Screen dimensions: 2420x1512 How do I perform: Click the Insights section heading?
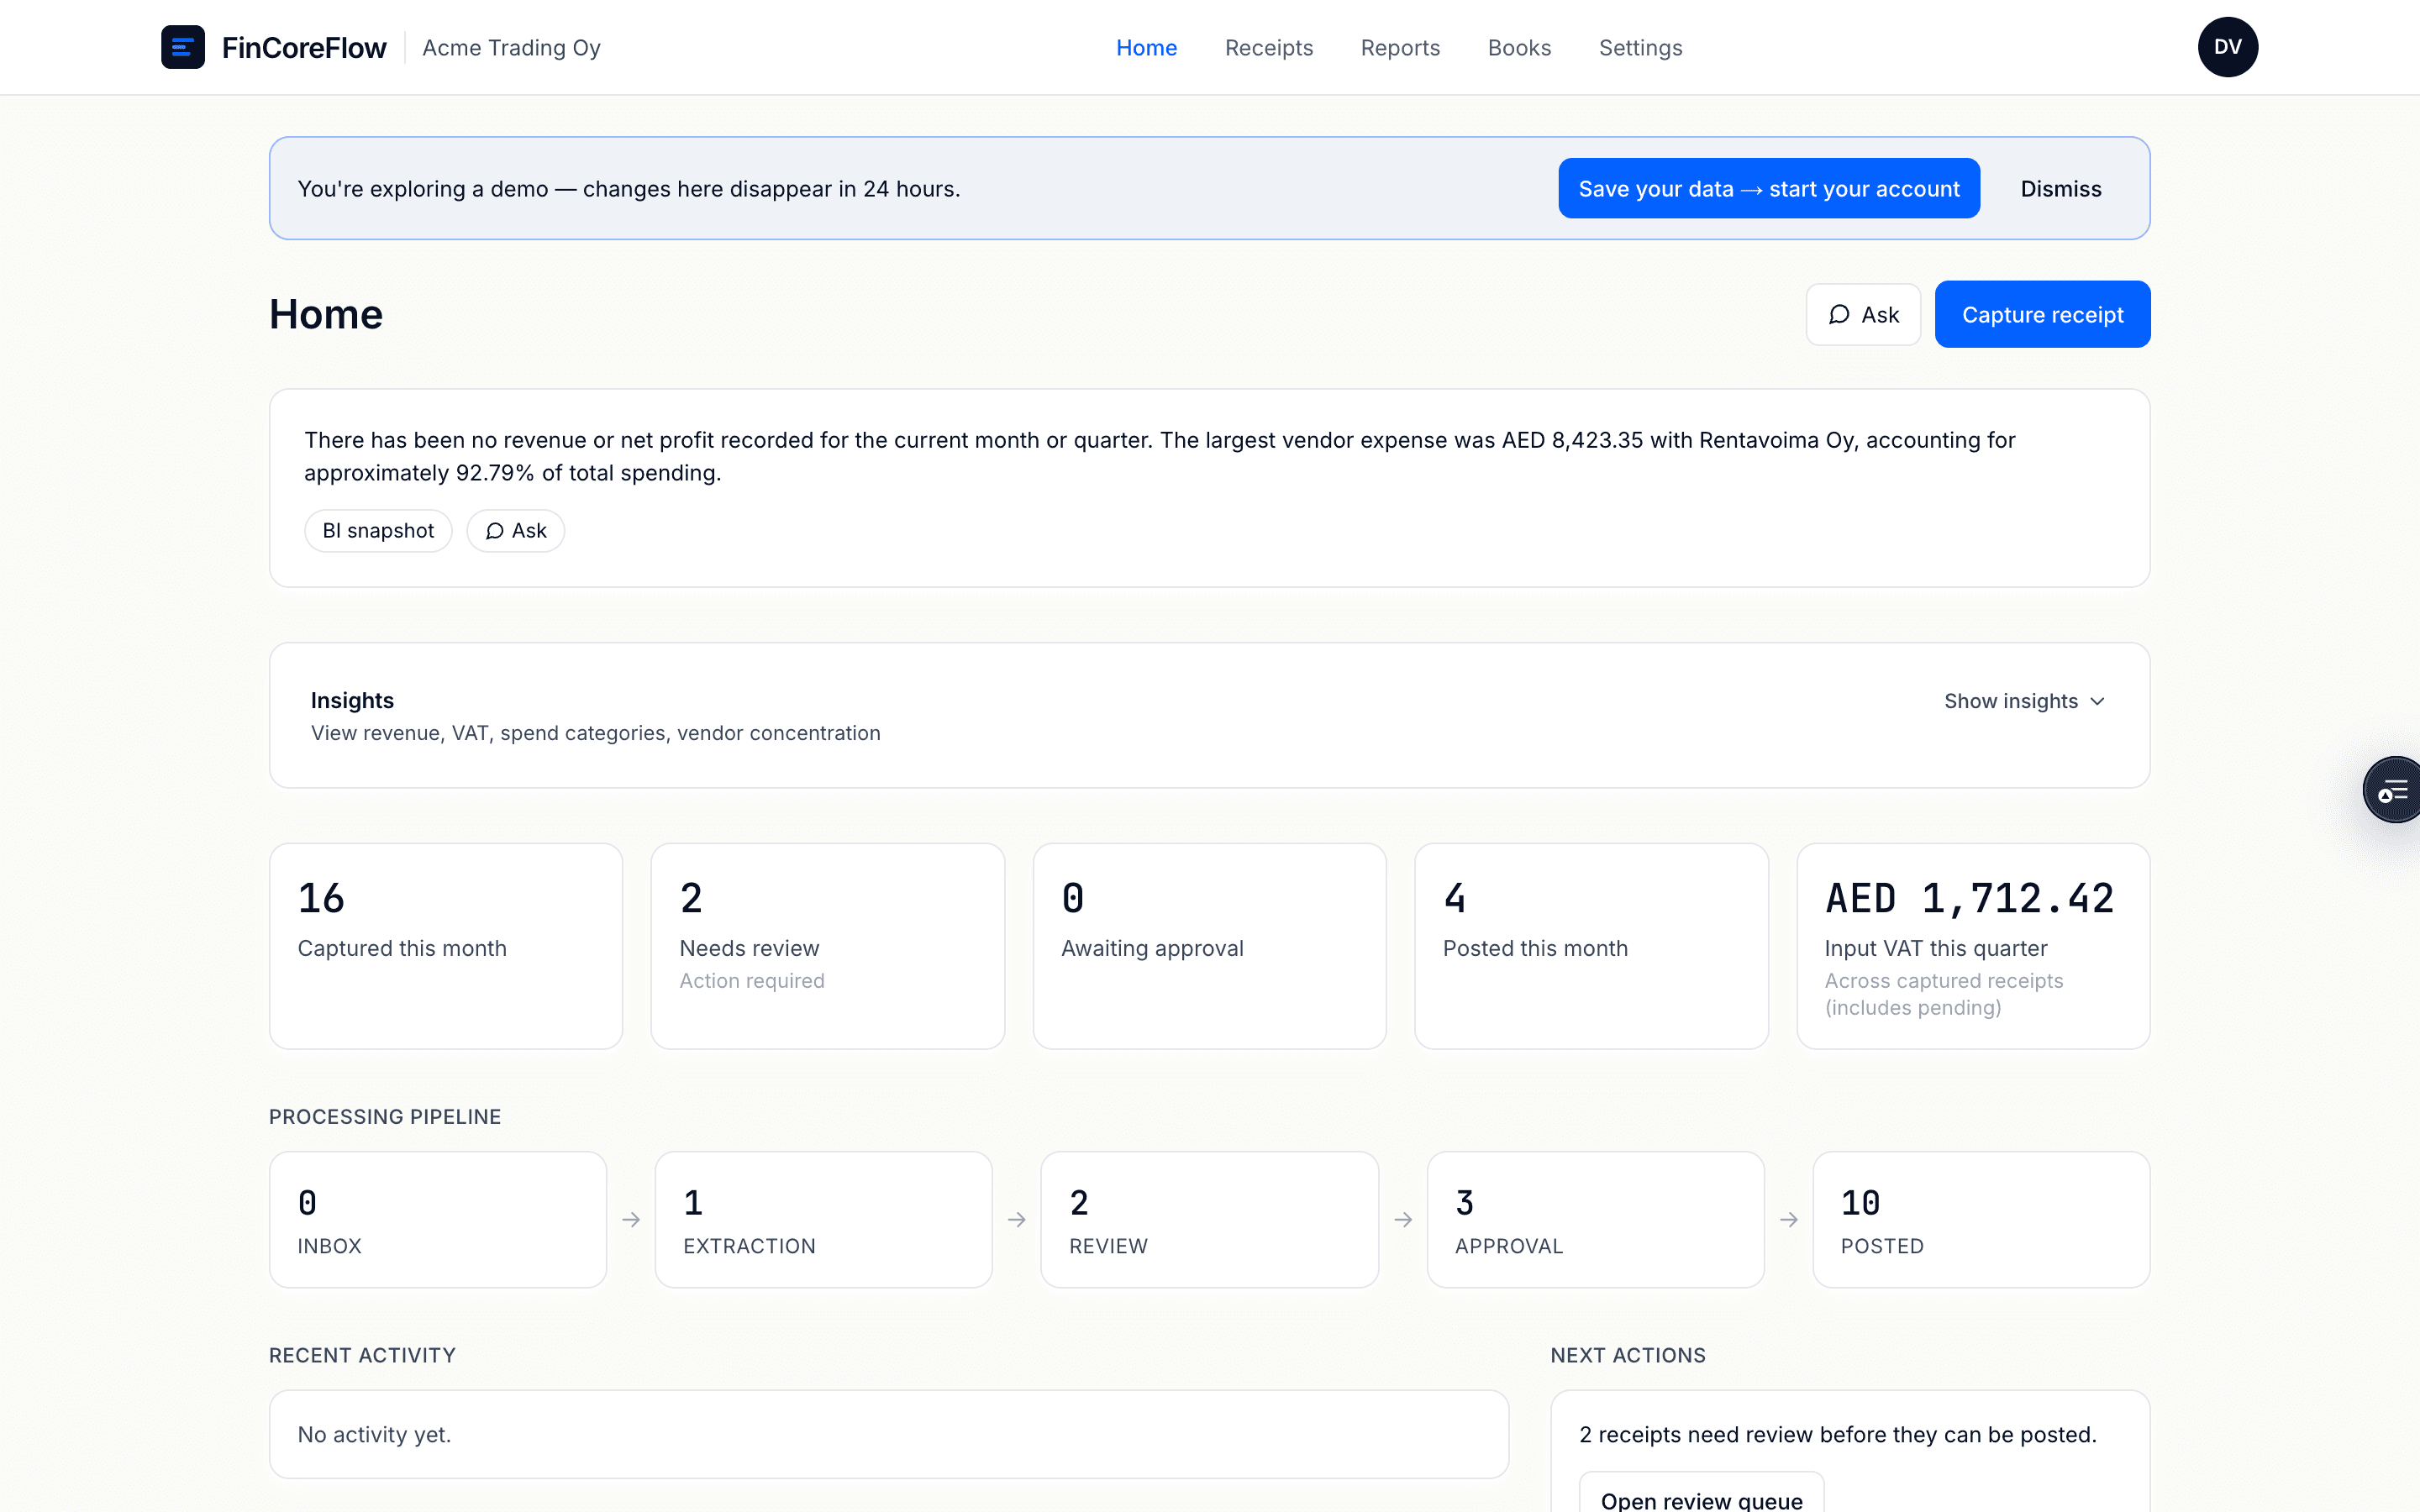[x=352, y=700]
